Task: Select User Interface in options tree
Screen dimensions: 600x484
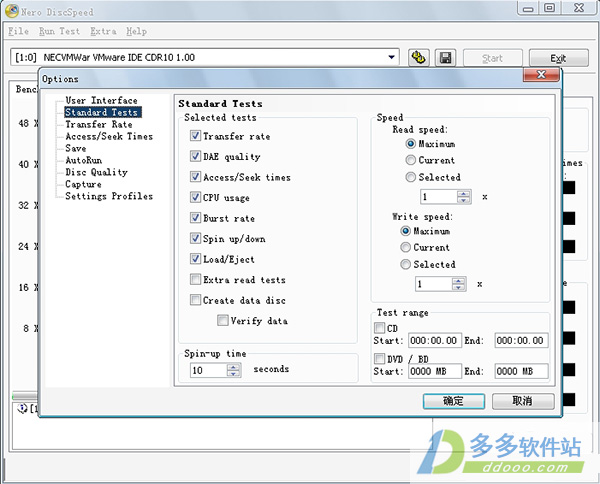Action: point(101,100)
